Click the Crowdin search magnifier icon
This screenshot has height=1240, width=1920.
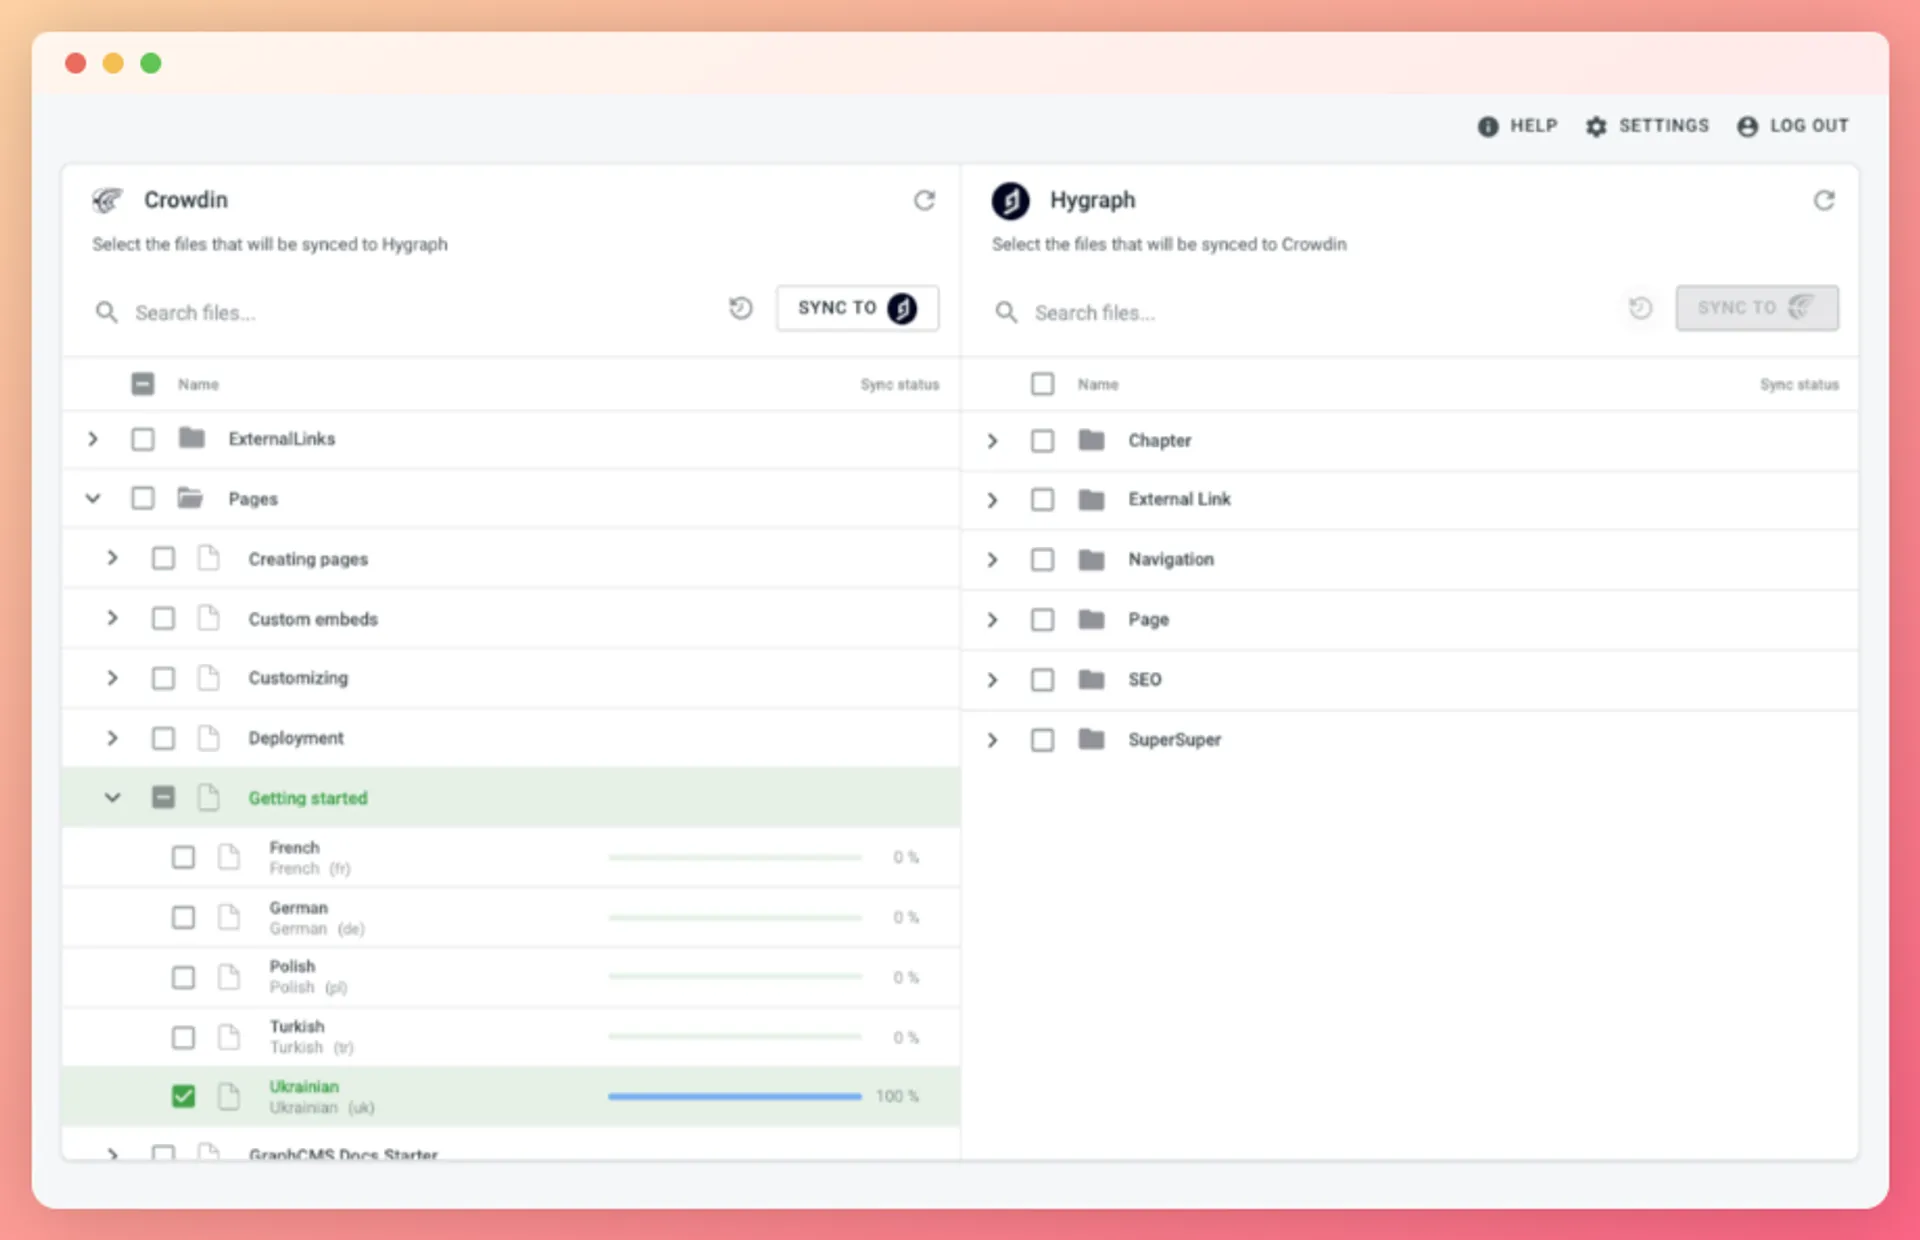click(x=106, y=312)
